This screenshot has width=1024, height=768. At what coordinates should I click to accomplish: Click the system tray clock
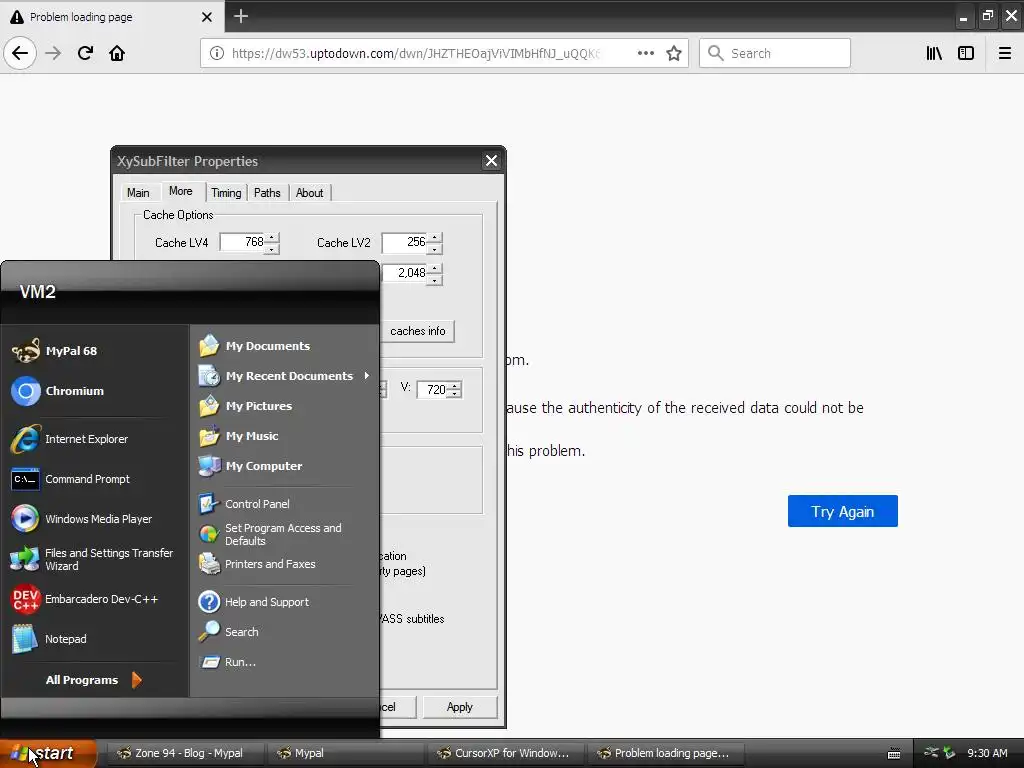[987, 753]
